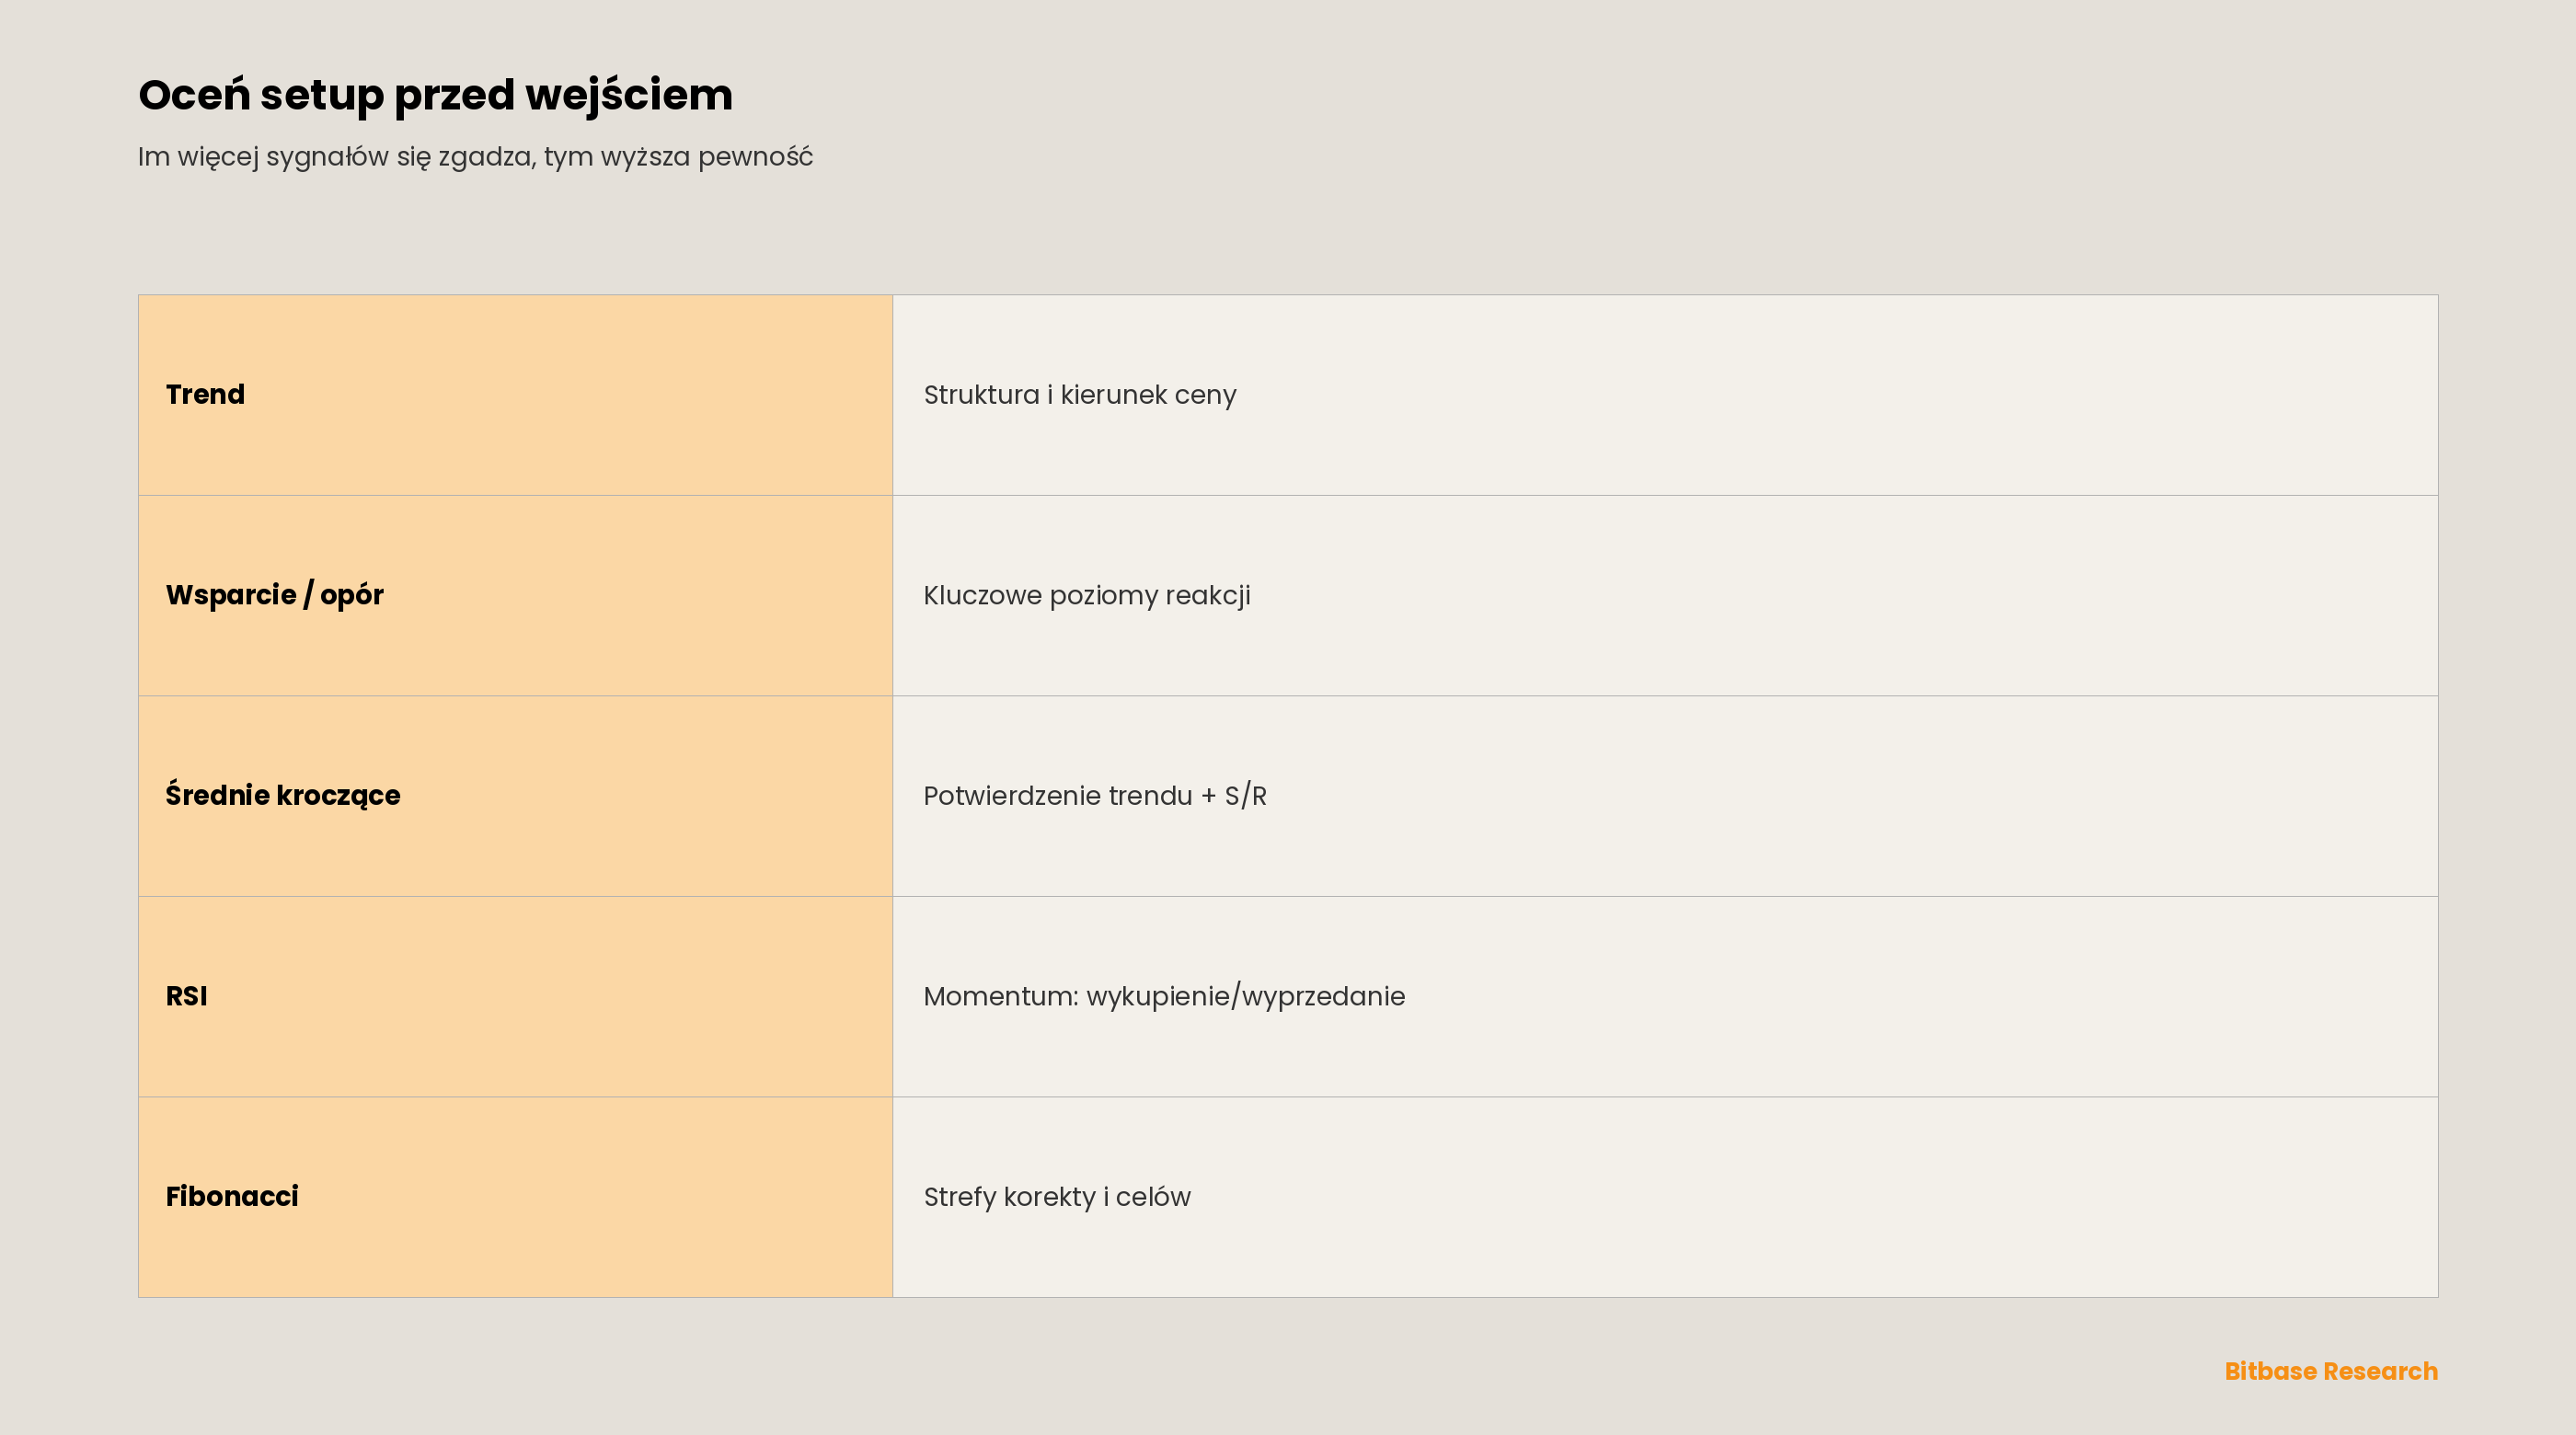The height and width of the screenshot is (1435, 2576).
Task: Click the "Kluczowe poziomy reakcji" description
Action: pyautogui.click(x=1087, y=596)
